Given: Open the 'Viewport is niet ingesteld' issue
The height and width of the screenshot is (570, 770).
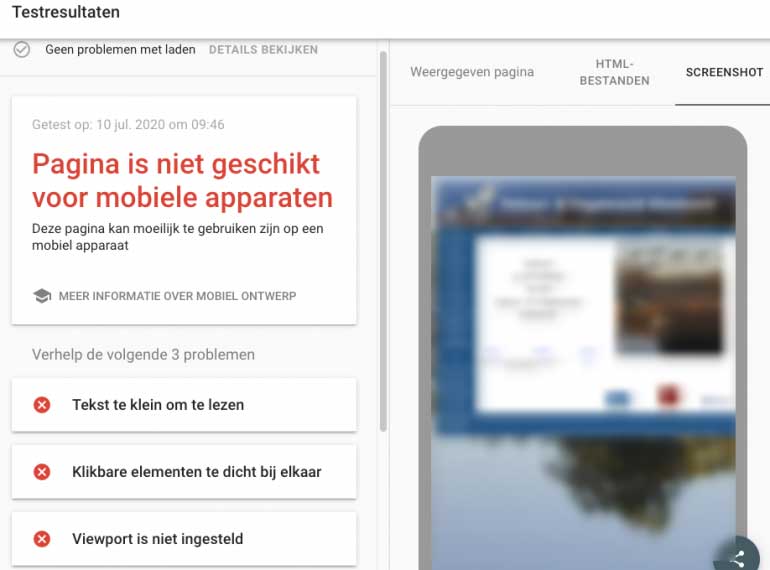Looking at the screenshot, I should click(x=184, y=539).
